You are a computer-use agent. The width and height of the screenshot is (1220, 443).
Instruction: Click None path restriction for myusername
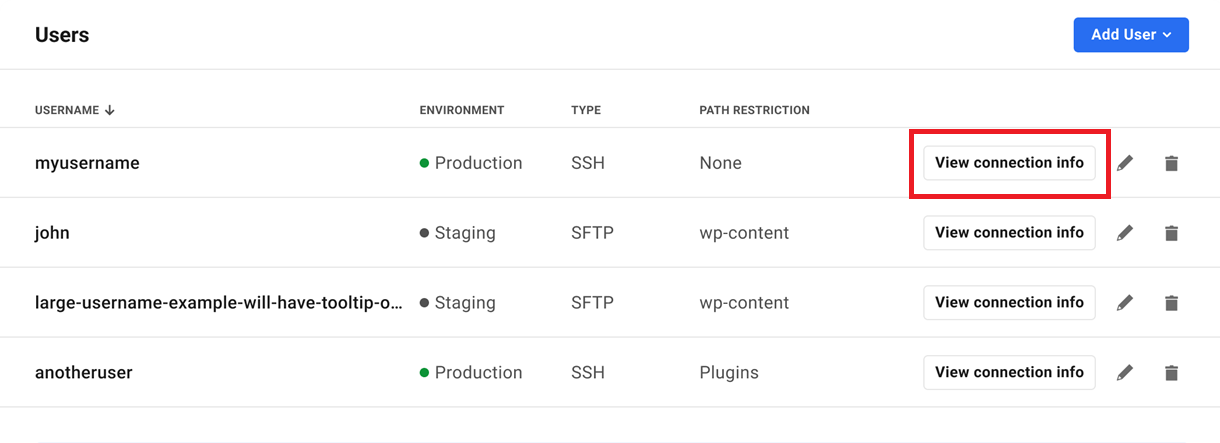[x=721, y=163]
